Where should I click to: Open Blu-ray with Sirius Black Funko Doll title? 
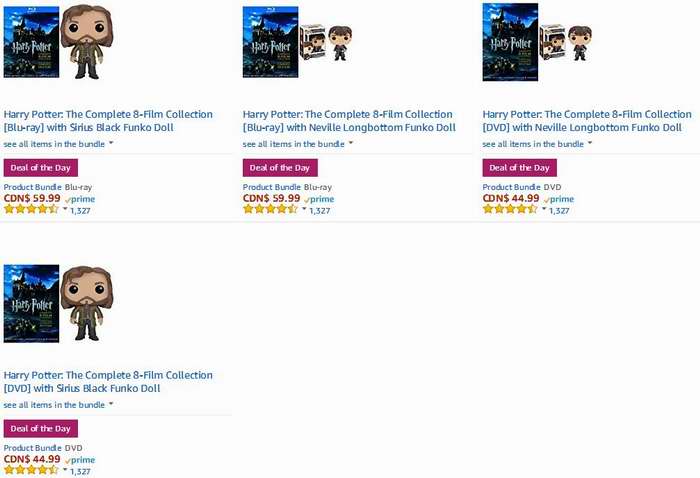click(x=108, y=121)
